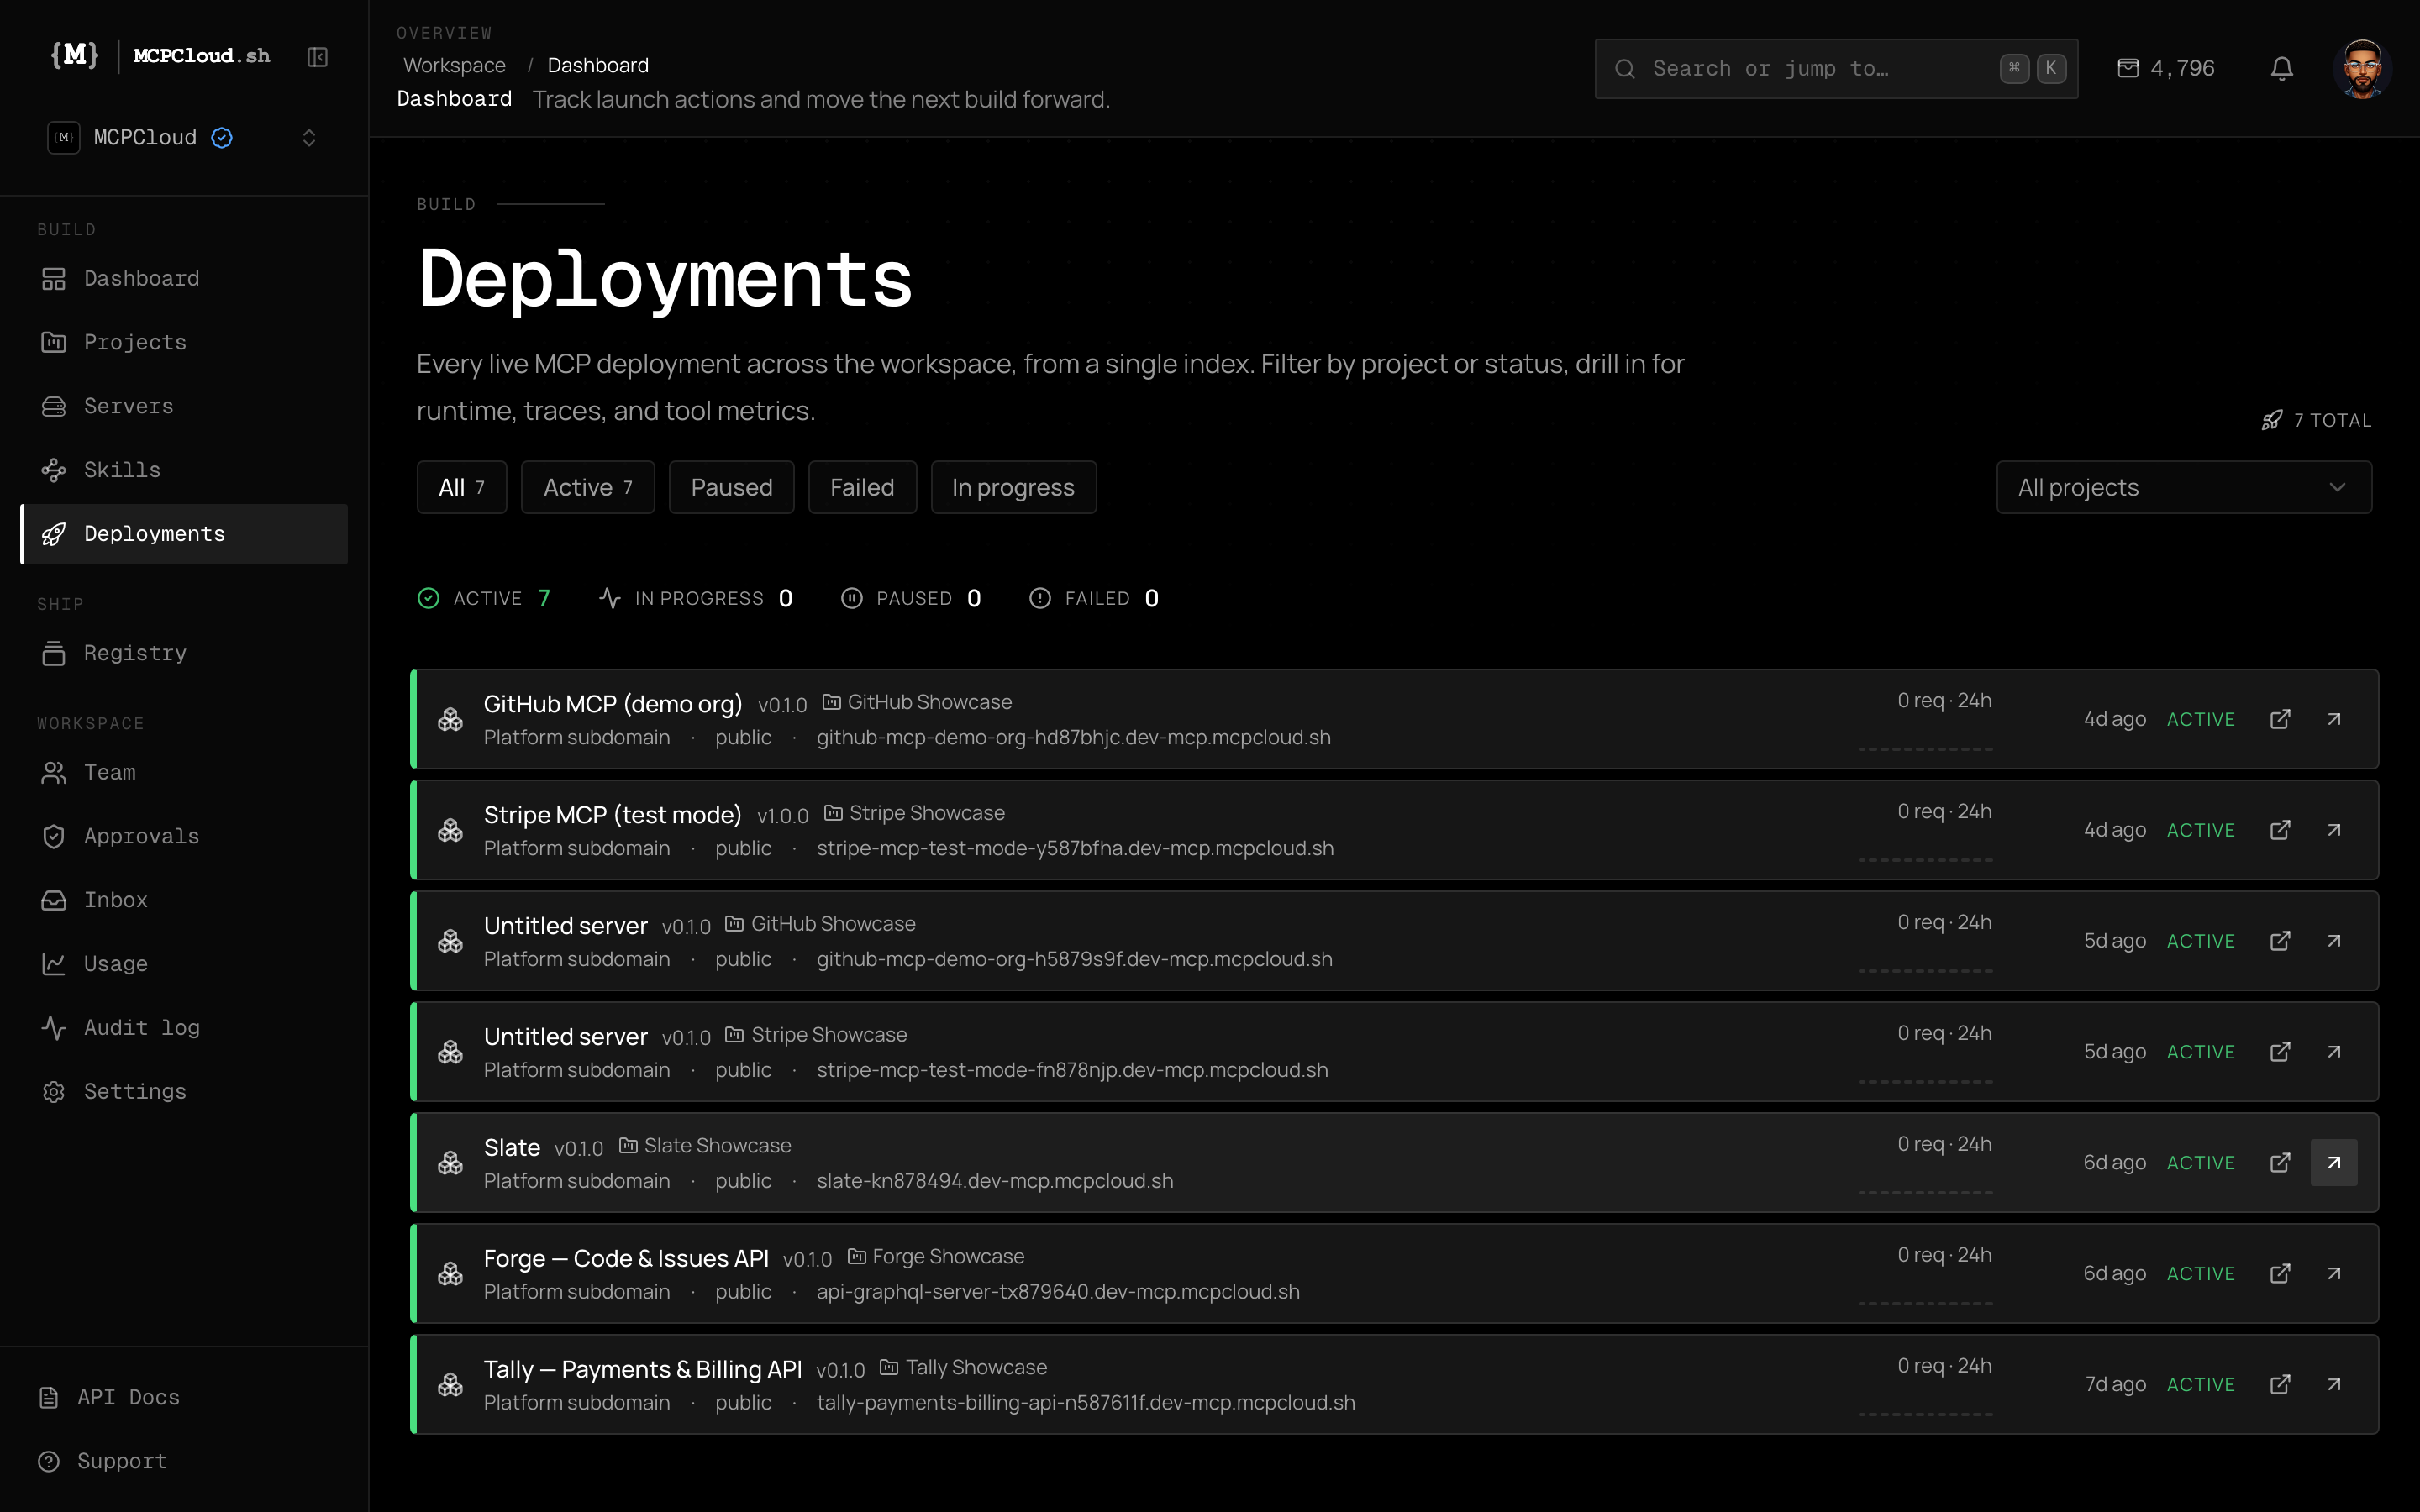Open the user avatar menu

click(2362, 68)
